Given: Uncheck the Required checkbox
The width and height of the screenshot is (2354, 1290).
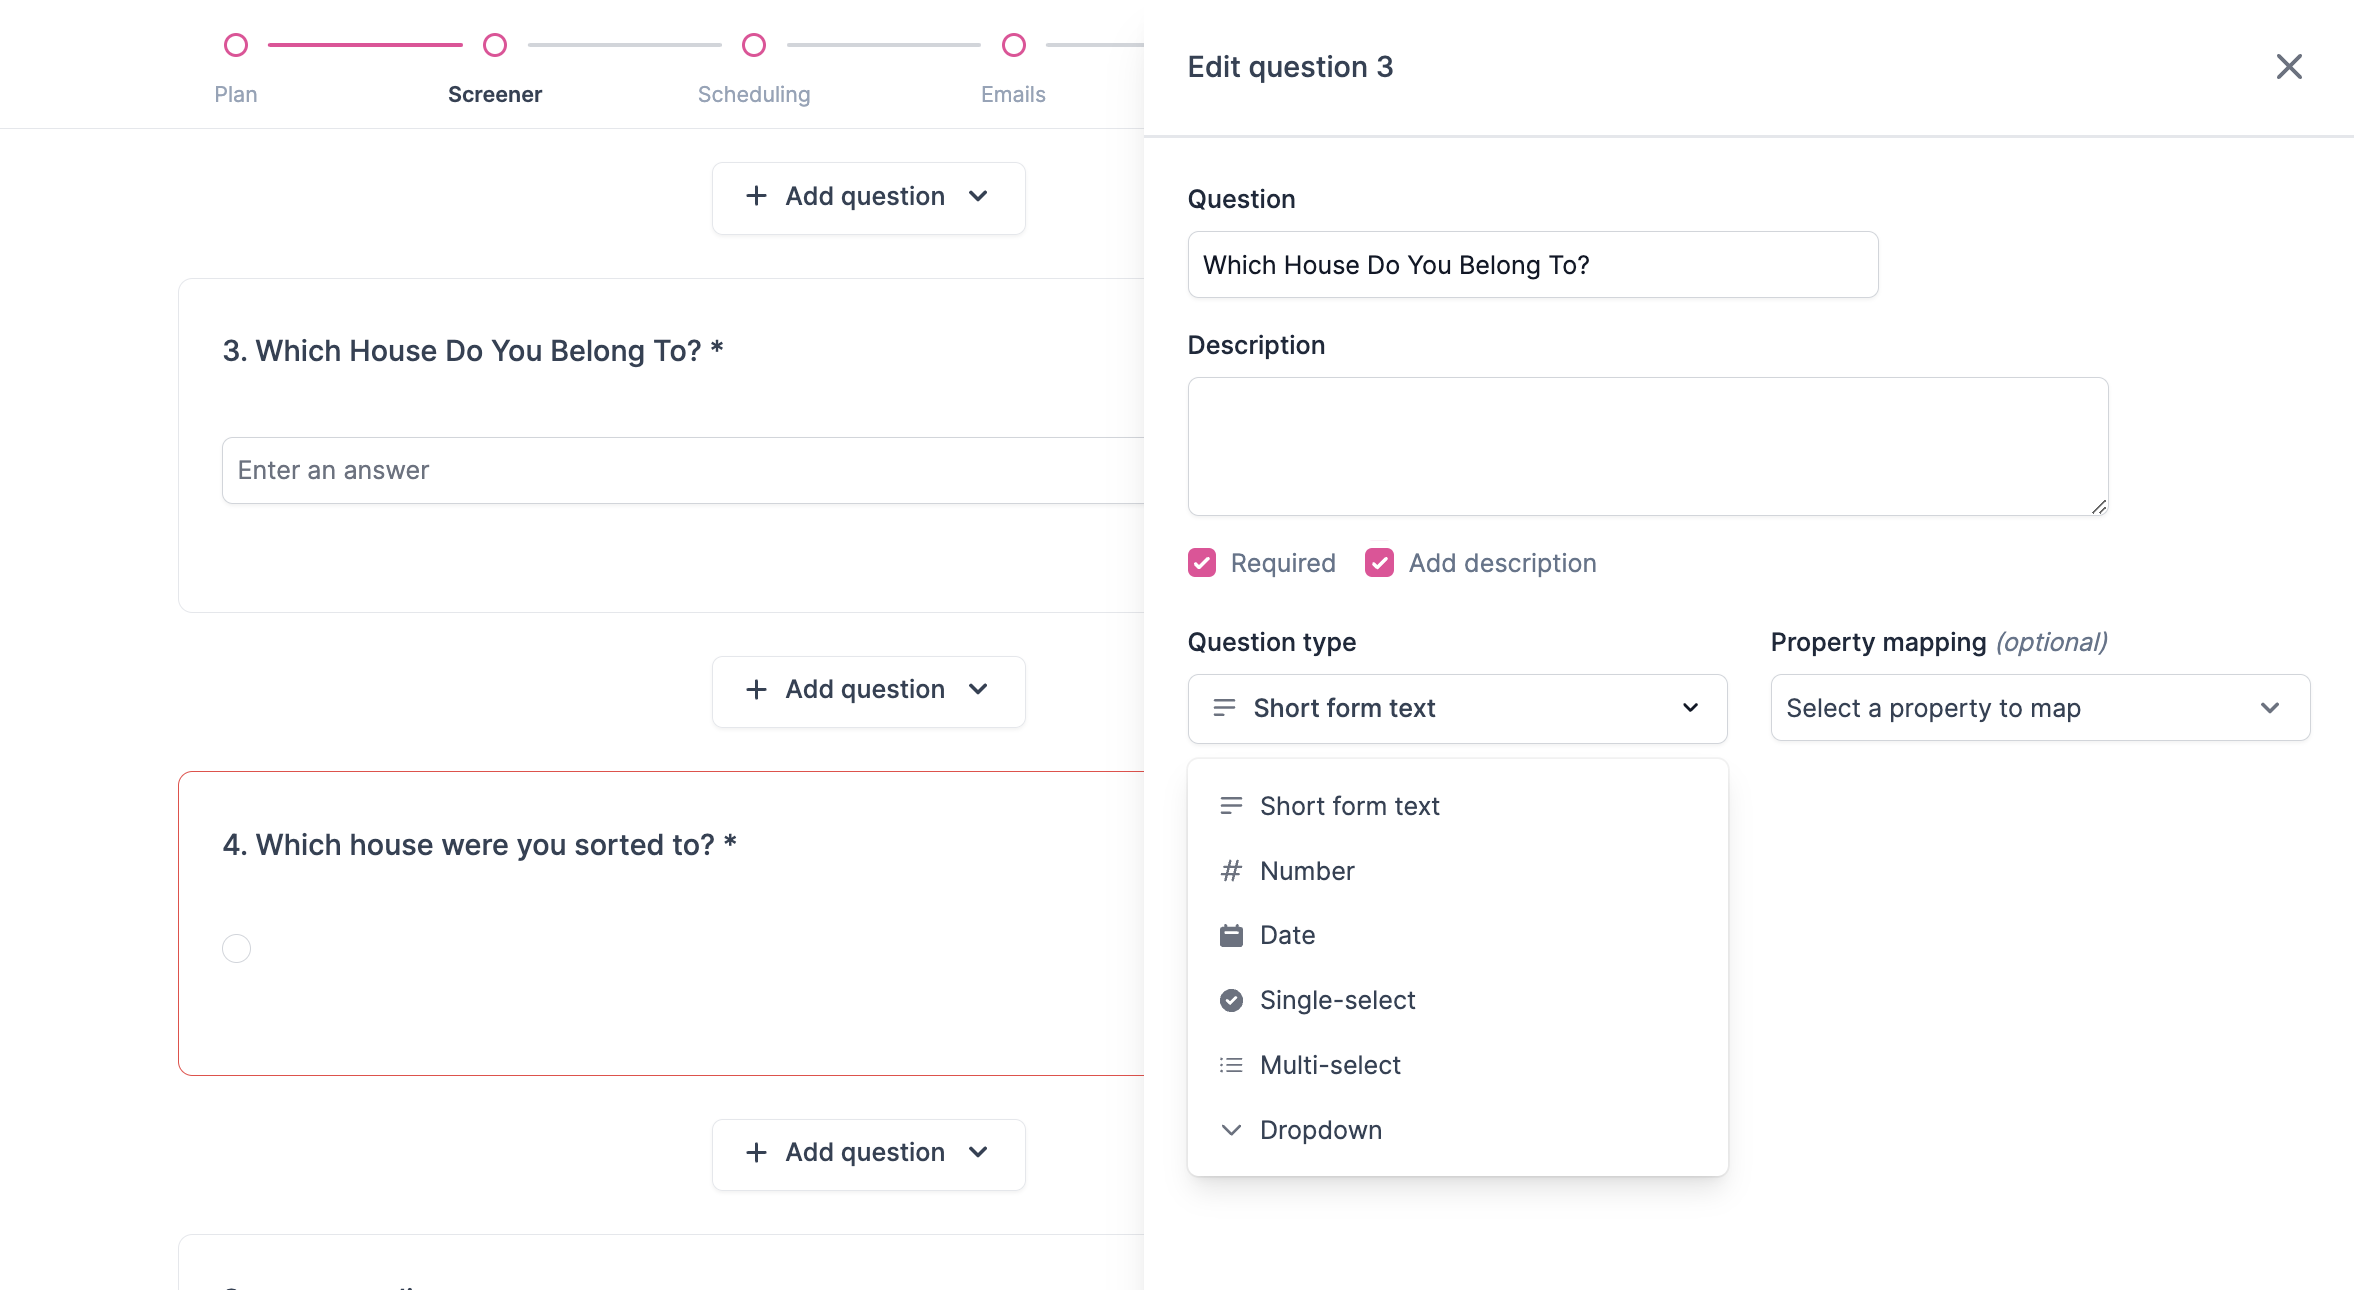Looking at the screenshot, I should (x=1202, y=563).
